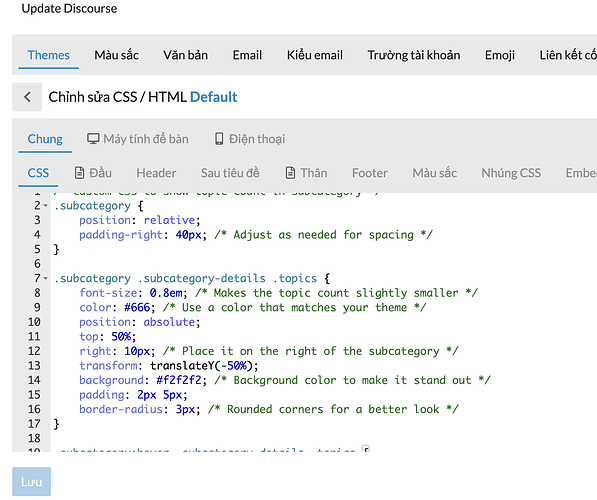Select the Chung target tab
This screenshot has height=500, width=597.
coord(45,139)
